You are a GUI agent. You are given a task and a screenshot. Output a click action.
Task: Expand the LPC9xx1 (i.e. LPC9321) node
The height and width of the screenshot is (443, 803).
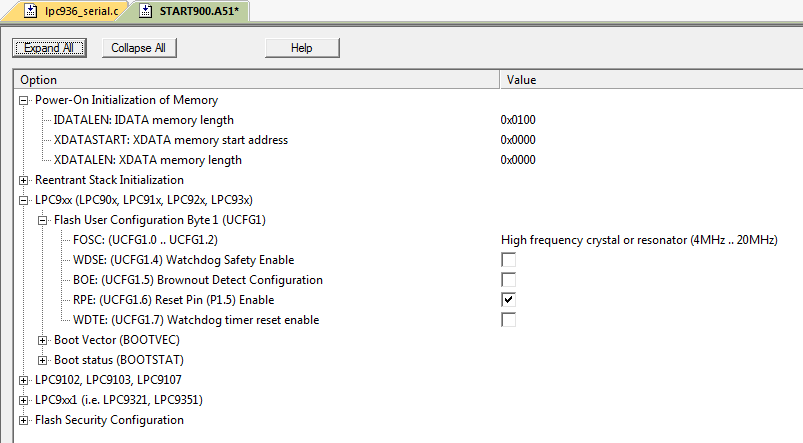click(24, 400)
